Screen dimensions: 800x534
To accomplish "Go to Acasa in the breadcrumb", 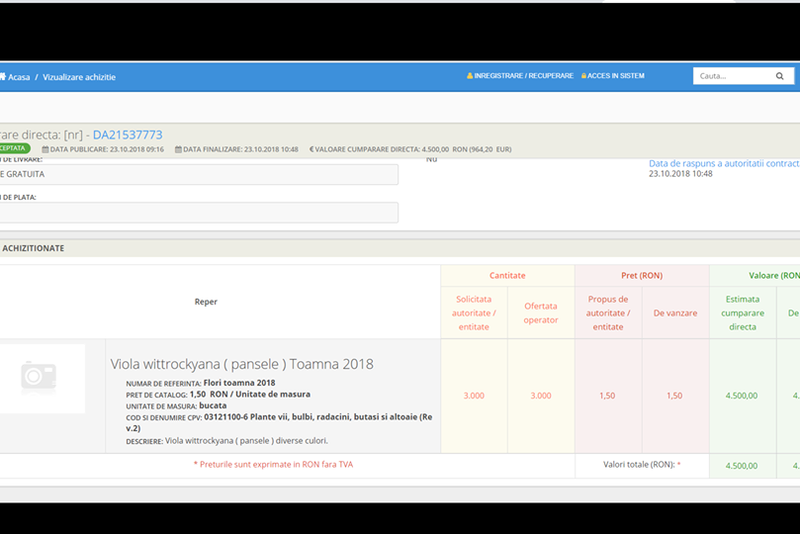I will click(x=18, y=77).
